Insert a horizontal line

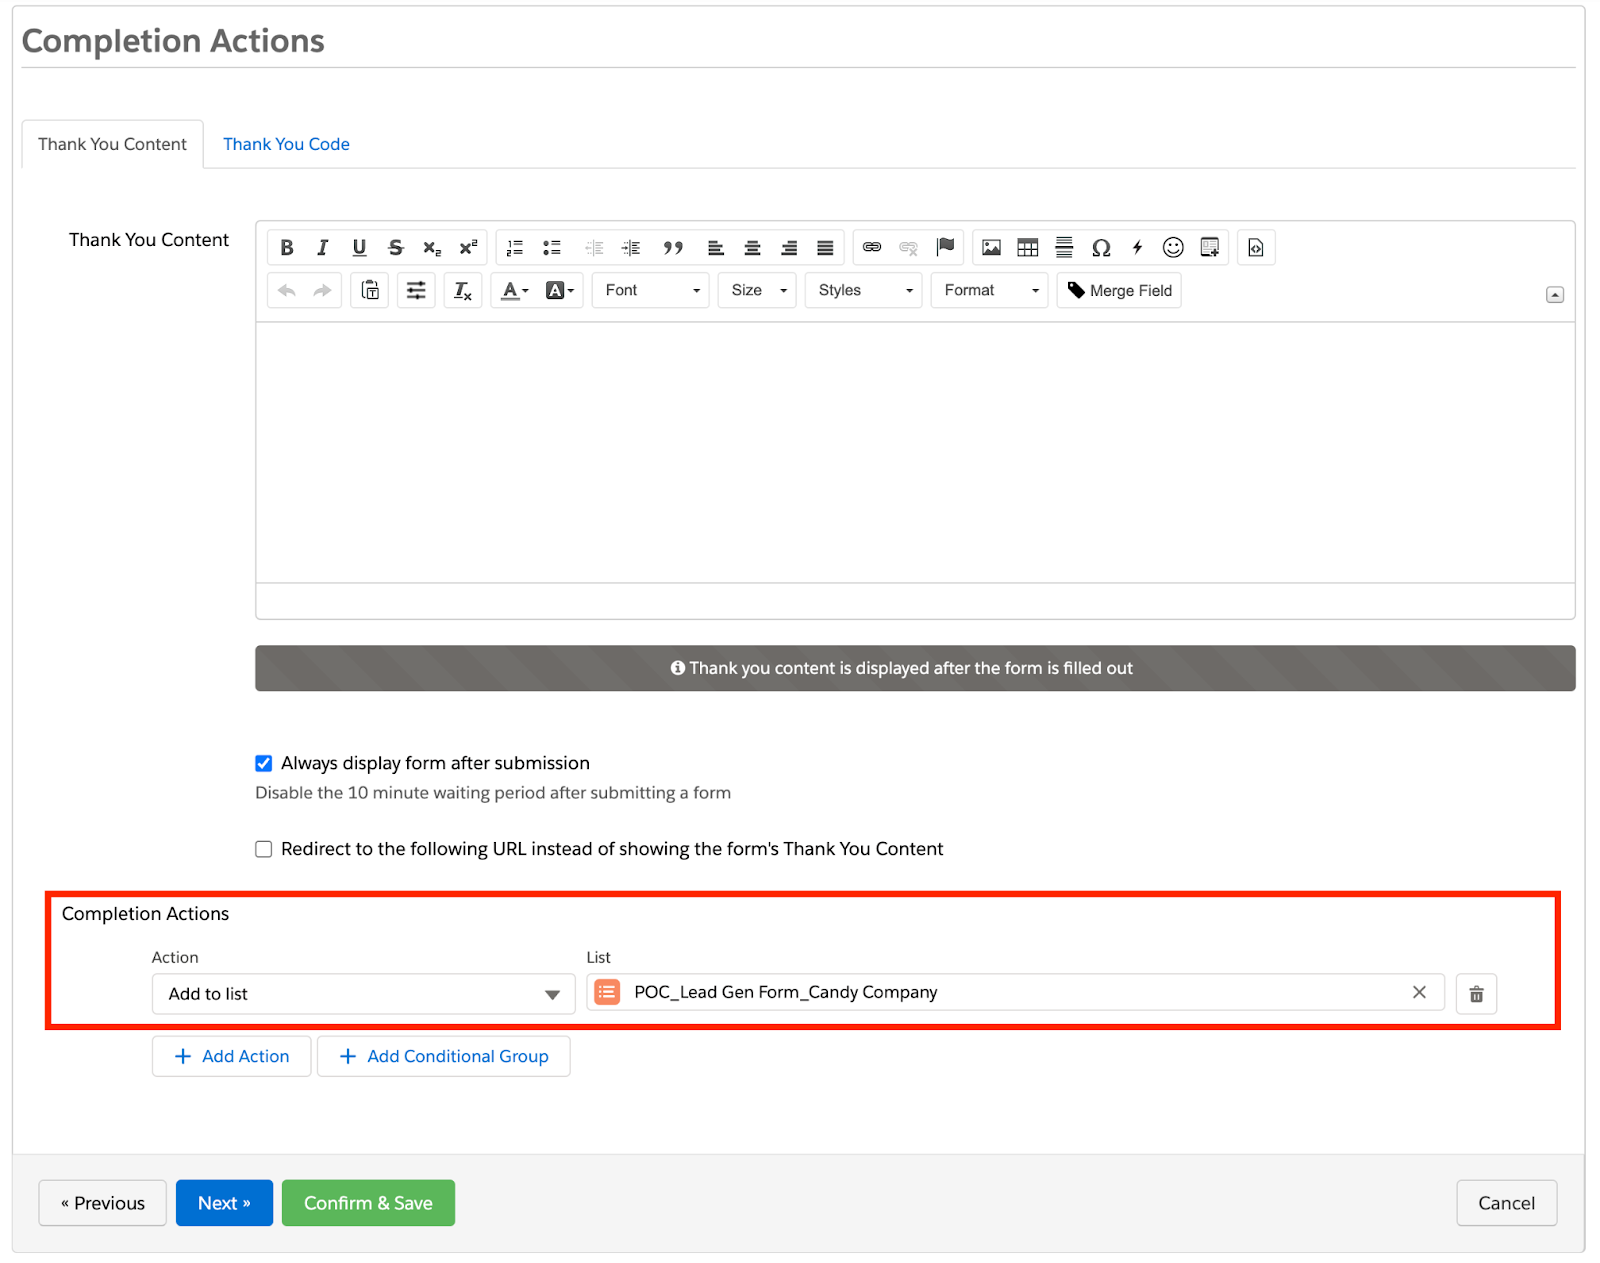point(1064,247)
